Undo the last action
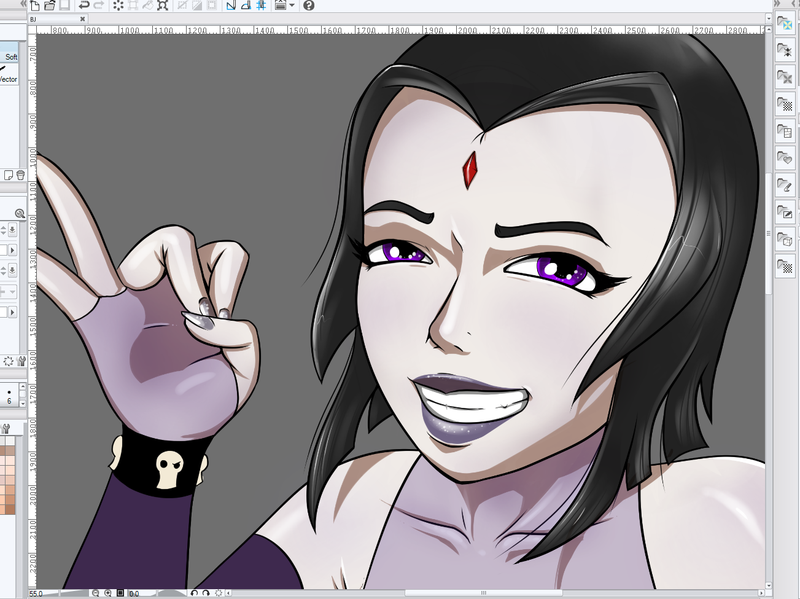Image resolution: width=800 pixels, height=599 pixels. click(x=84, y=6)
